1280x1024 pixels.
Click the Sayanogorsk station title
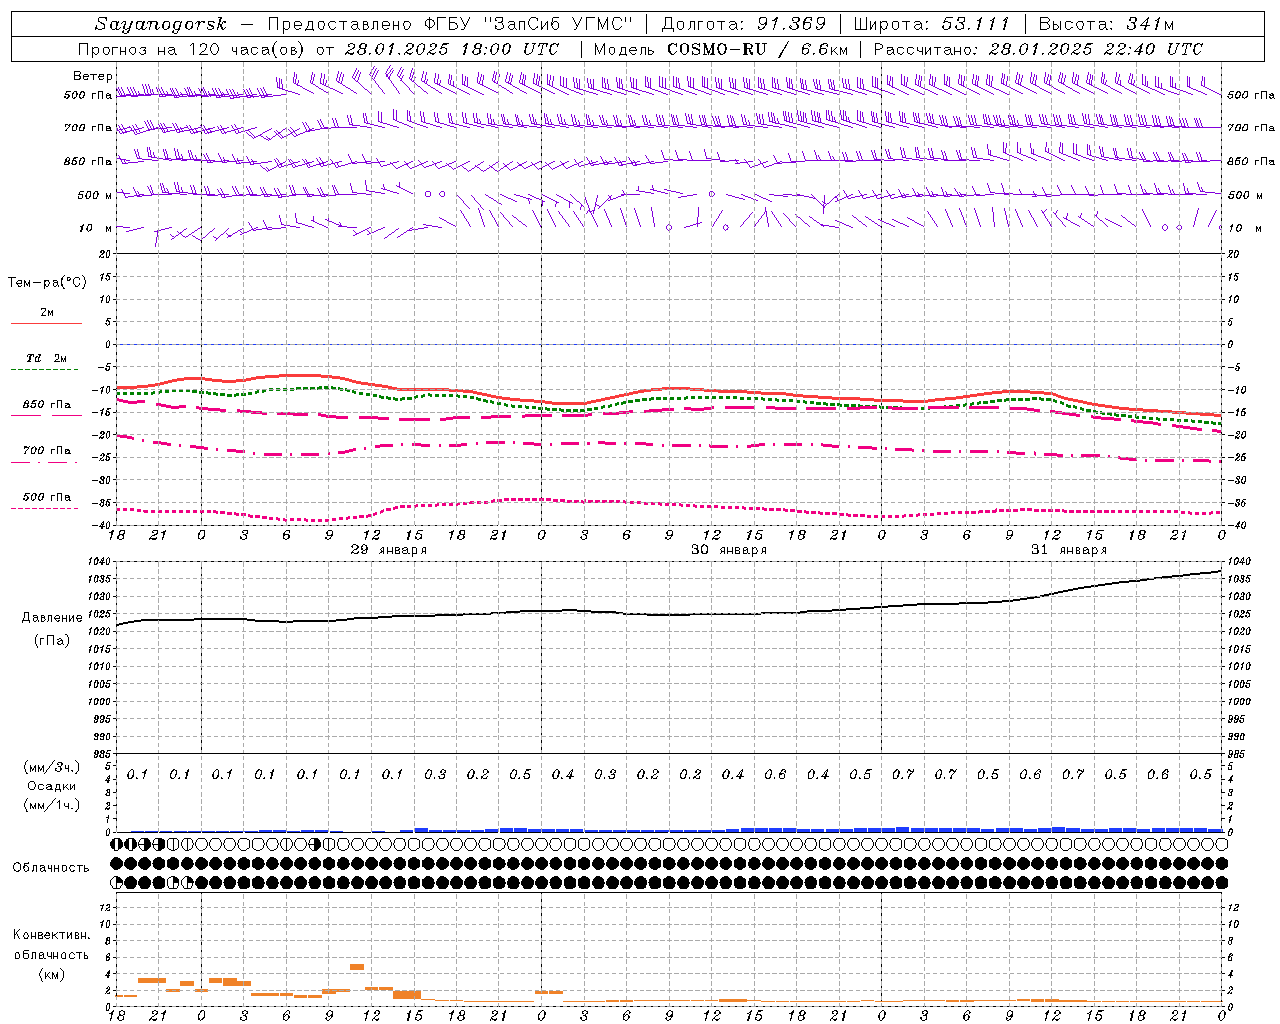[x=162, y=24]
